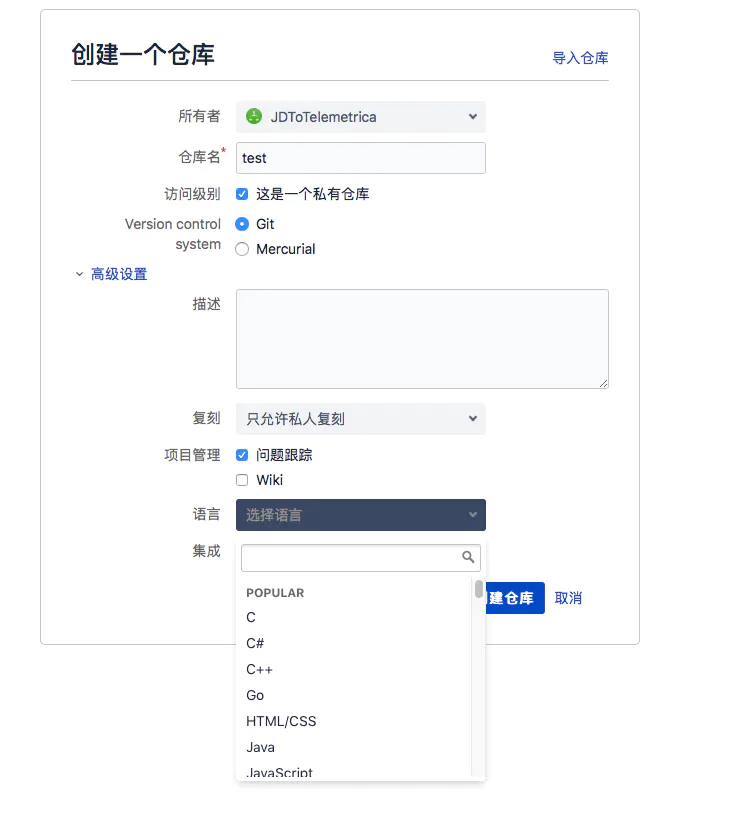
Task: Open the 所有者 dropdown
Action: (360, 116)
